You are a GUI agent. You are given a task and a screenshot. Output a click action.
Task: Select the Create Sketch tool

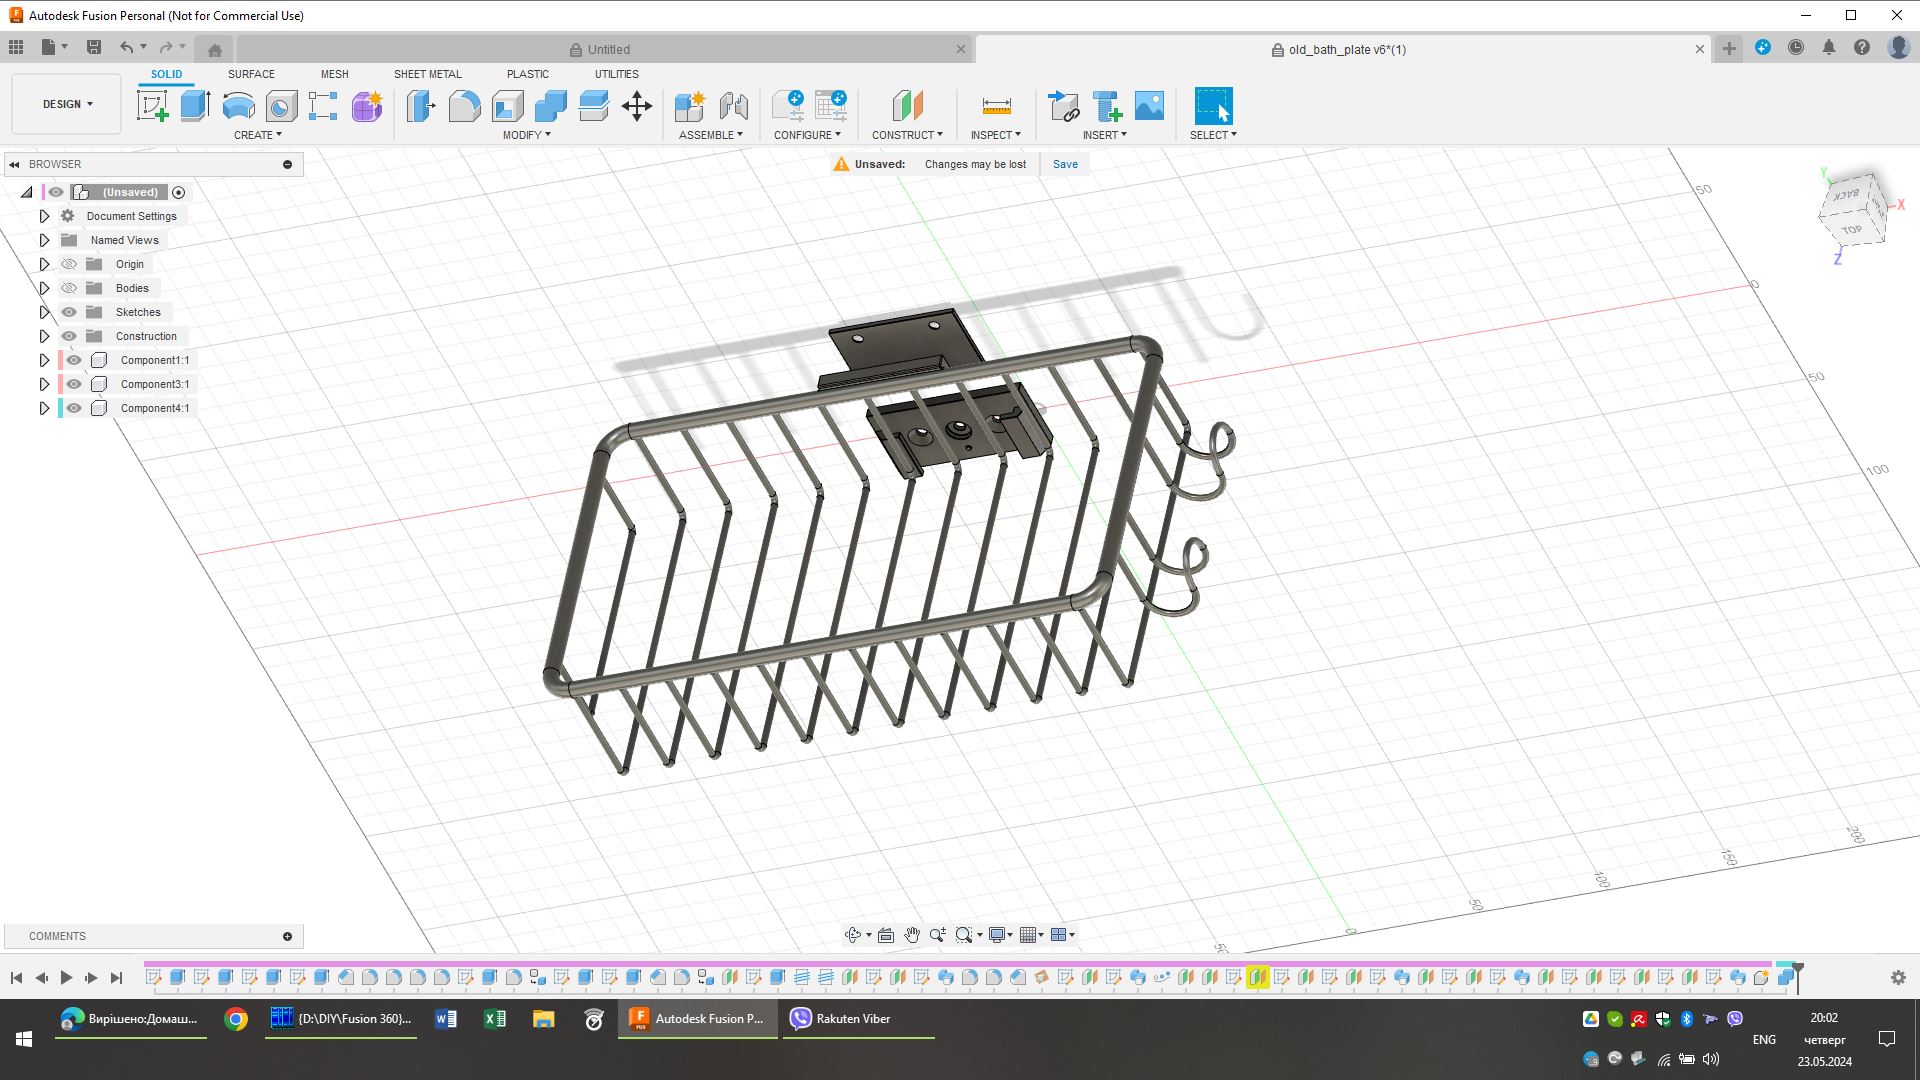[153, 106]
